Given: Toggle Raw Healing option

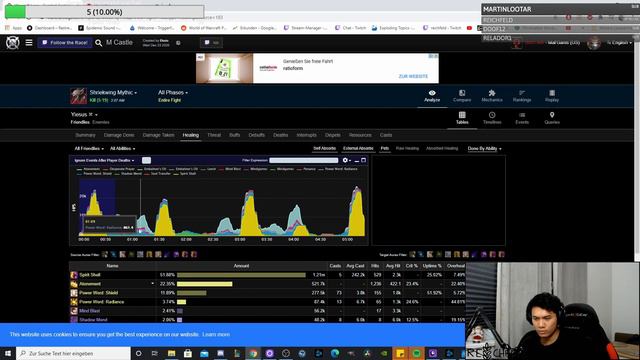Looking at the screenshot, I should tap(407, 149).
